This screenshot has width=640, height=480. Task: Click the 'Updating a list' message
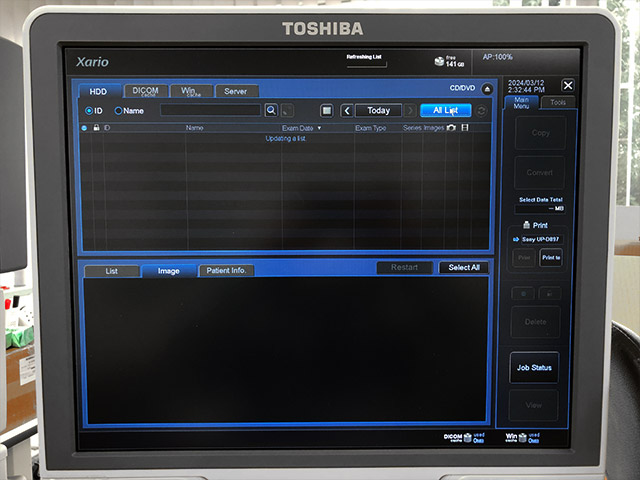pyautogui.click(x=285, y=138)
